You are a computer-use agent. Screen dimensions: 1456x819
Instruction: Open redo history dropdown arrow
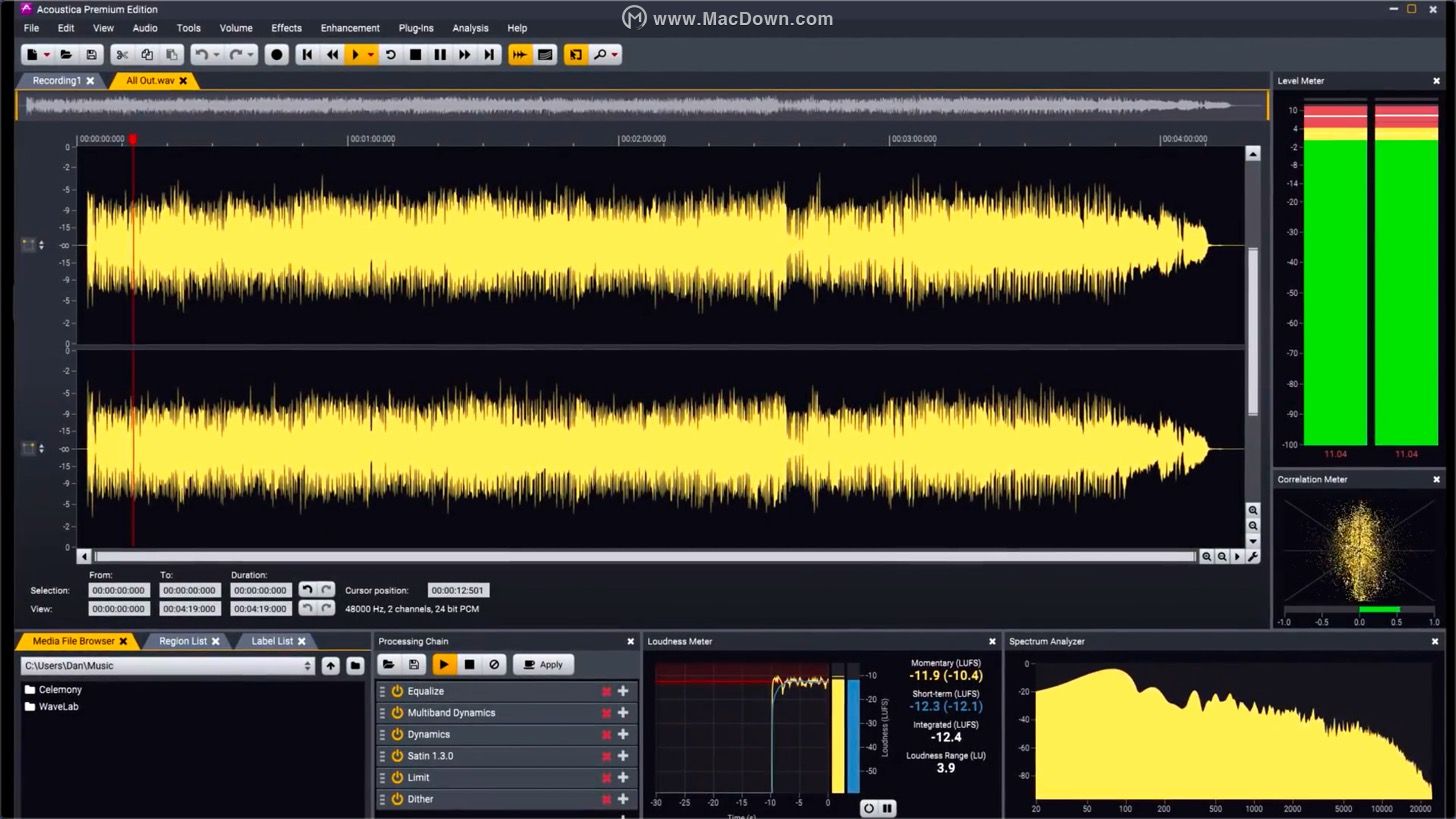point(250,55)
